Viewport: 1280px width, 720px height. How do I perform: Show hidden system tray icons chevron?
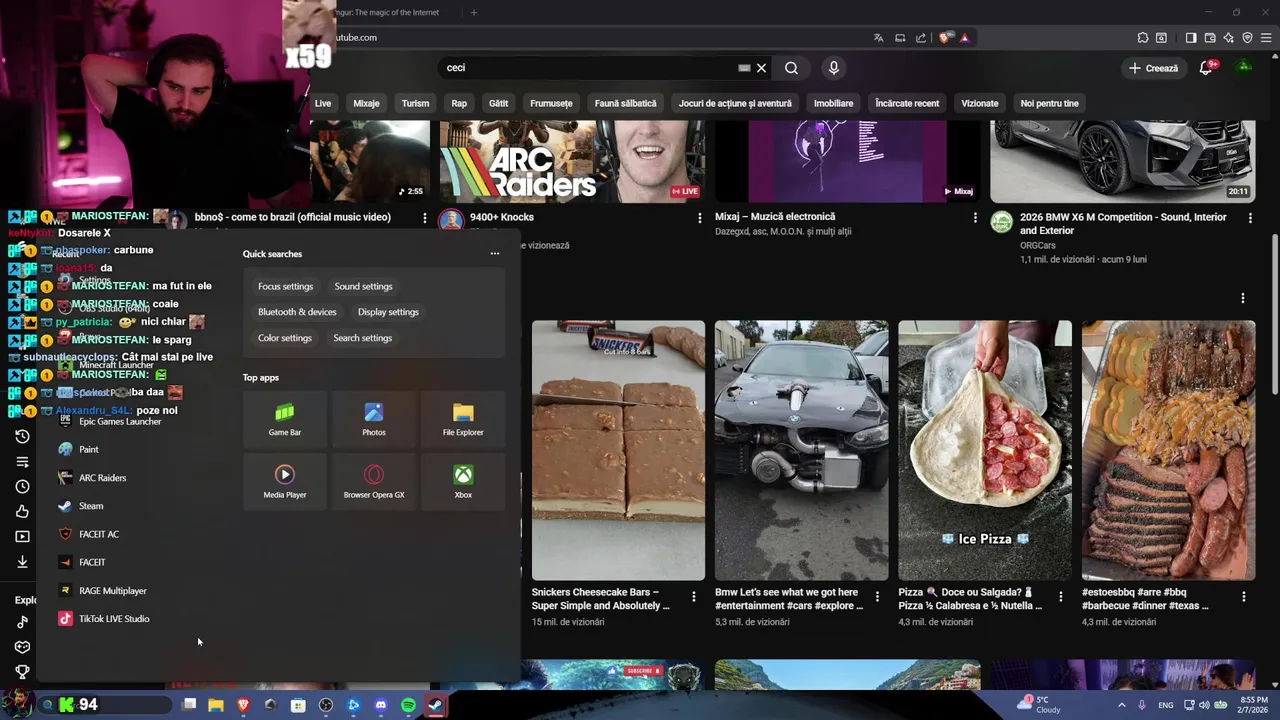(1122, 705)
